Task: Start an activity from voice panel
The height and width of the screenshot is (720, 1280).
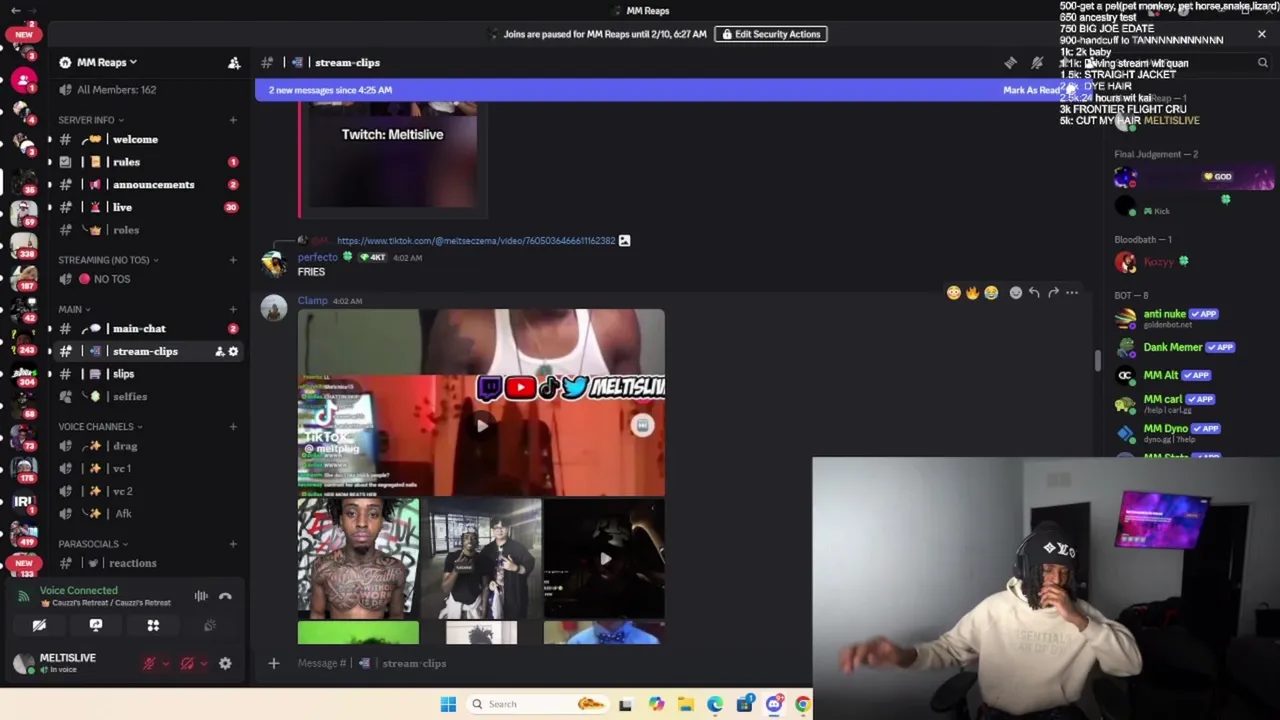Action: [153, 625]
